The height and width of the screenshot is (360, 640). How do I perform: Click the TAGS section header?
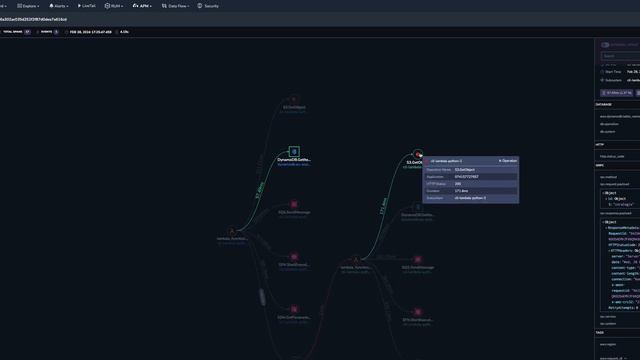600,333
